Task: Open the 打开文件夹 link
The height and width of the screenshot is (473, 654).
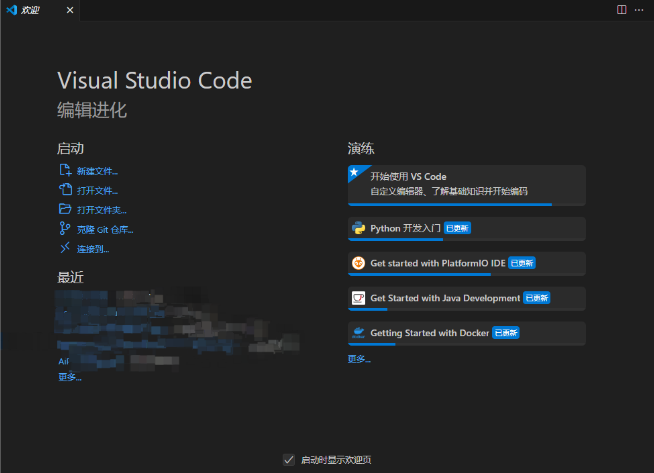Action: 101,210
